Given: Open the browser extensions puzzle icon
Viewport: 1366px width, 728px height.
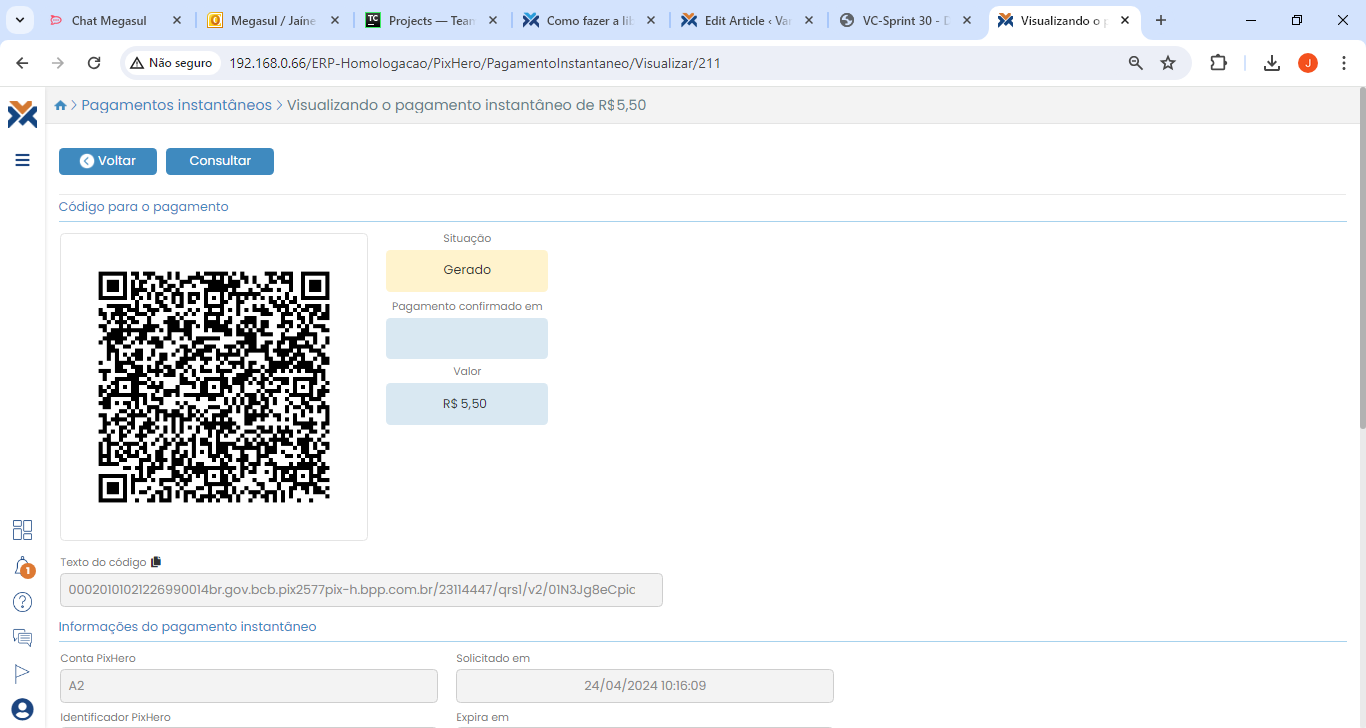Looking at the screenshot, I should coord(1218,63).
